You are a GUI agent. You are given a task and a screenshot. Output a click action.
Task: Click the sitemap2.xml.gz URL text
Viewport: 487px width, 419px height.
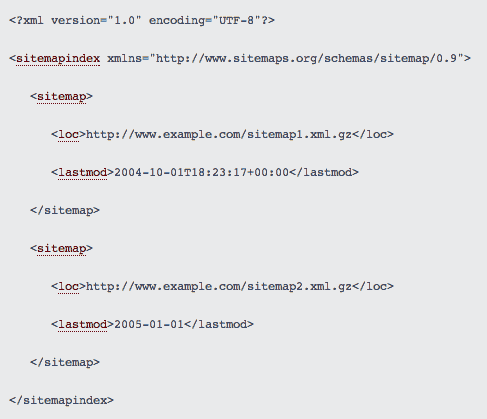(x=219, y=287)
